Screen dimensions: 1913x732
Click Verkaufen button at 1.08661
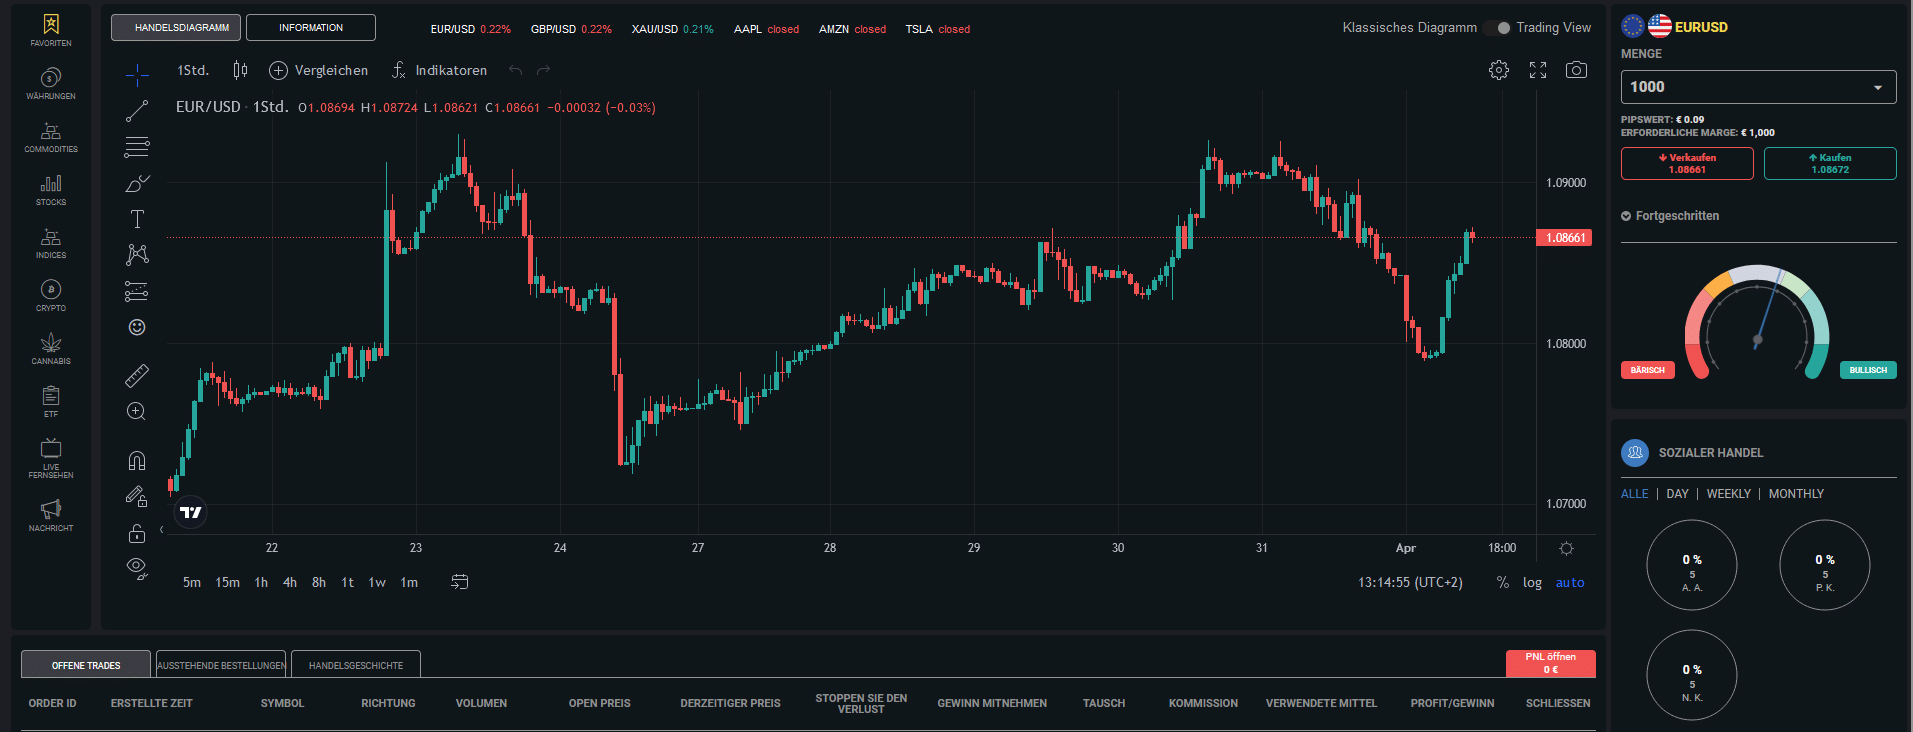[x=1686, y=164]
